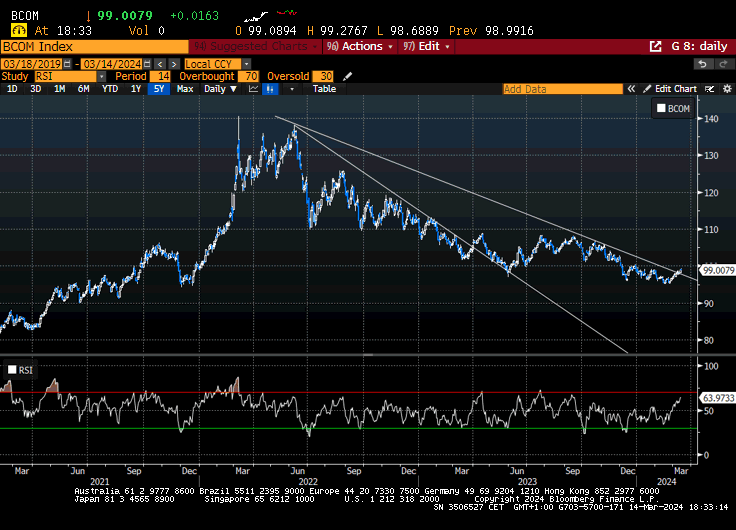Viewport: 736px width, 530px height.
Task: Click the Overbought value field 70
Action: pyautogui.click(x=248, y=76)
